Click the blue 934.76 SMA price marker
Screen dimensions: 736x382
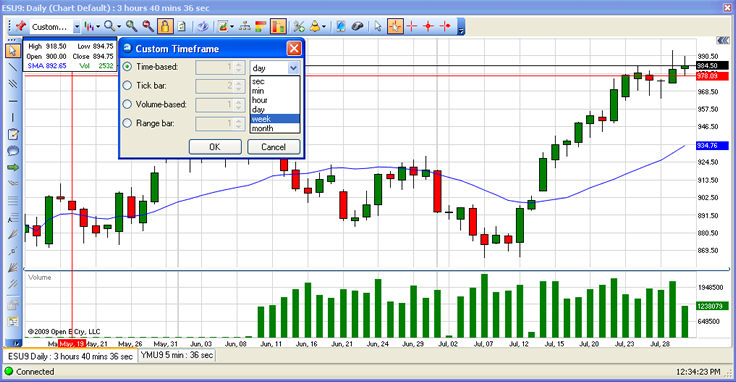pyautogui.click(x=711, y=145)
